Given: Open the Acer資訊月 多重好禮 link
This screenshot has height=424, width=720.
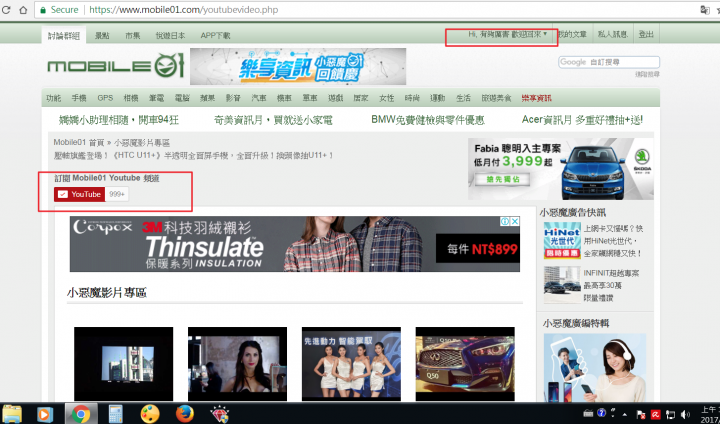Looking at the screenshot, I should click(x=582, y=120).
